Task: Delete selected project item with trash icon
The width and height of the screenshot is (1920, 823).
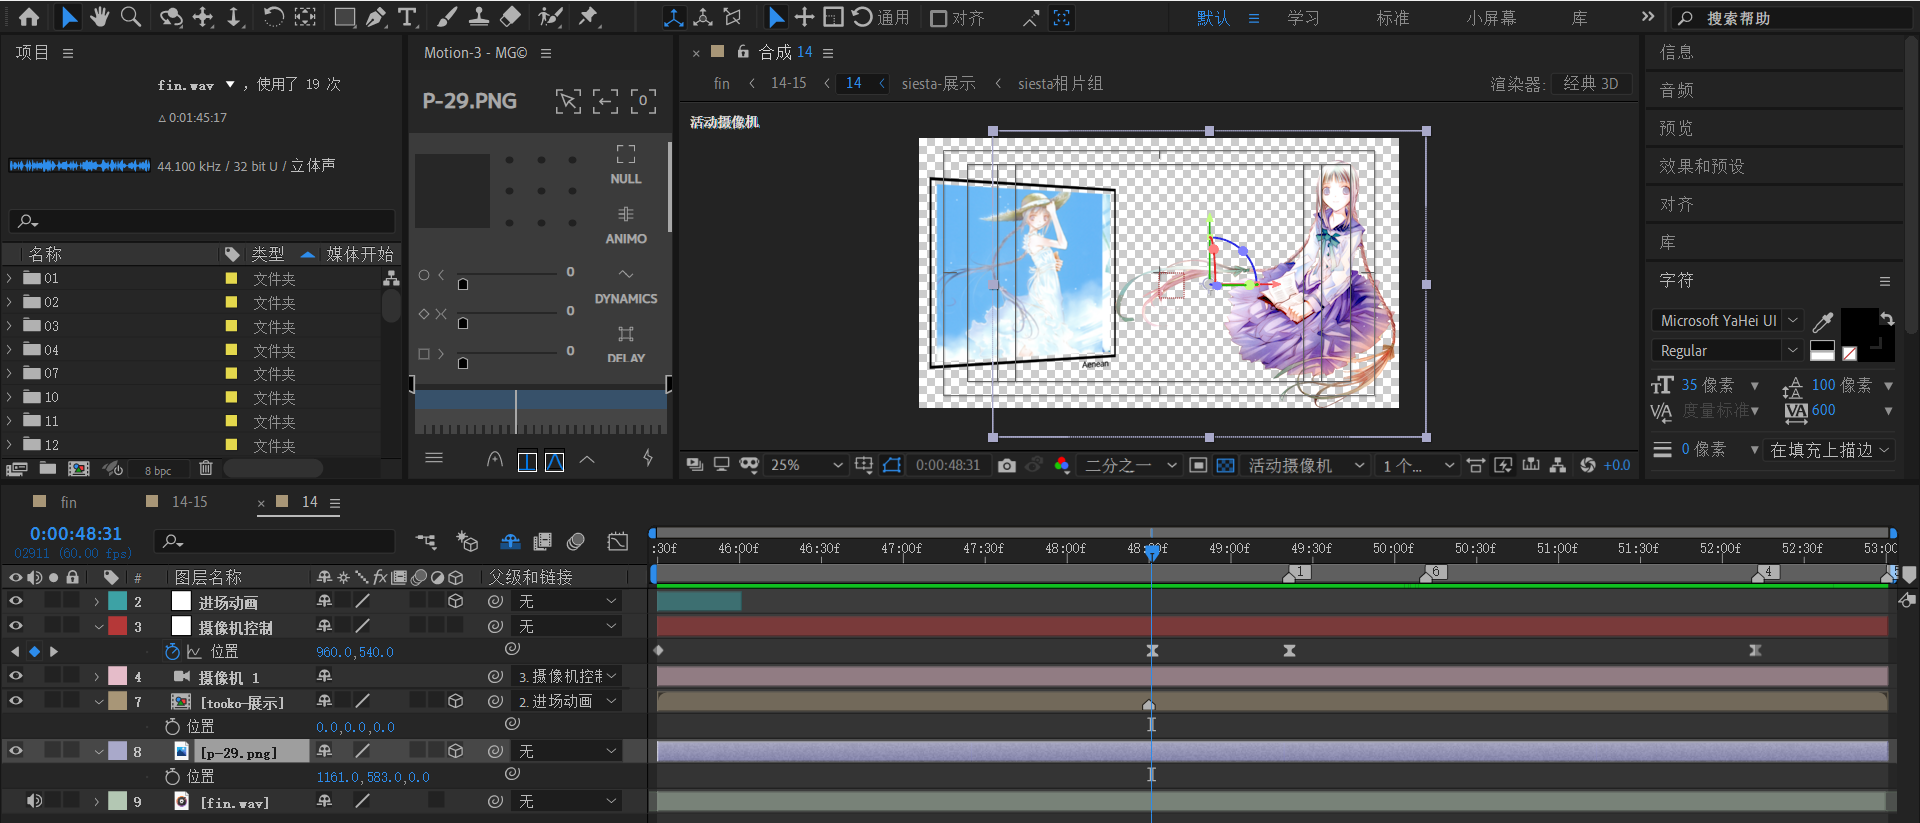Action: [205, 468]
